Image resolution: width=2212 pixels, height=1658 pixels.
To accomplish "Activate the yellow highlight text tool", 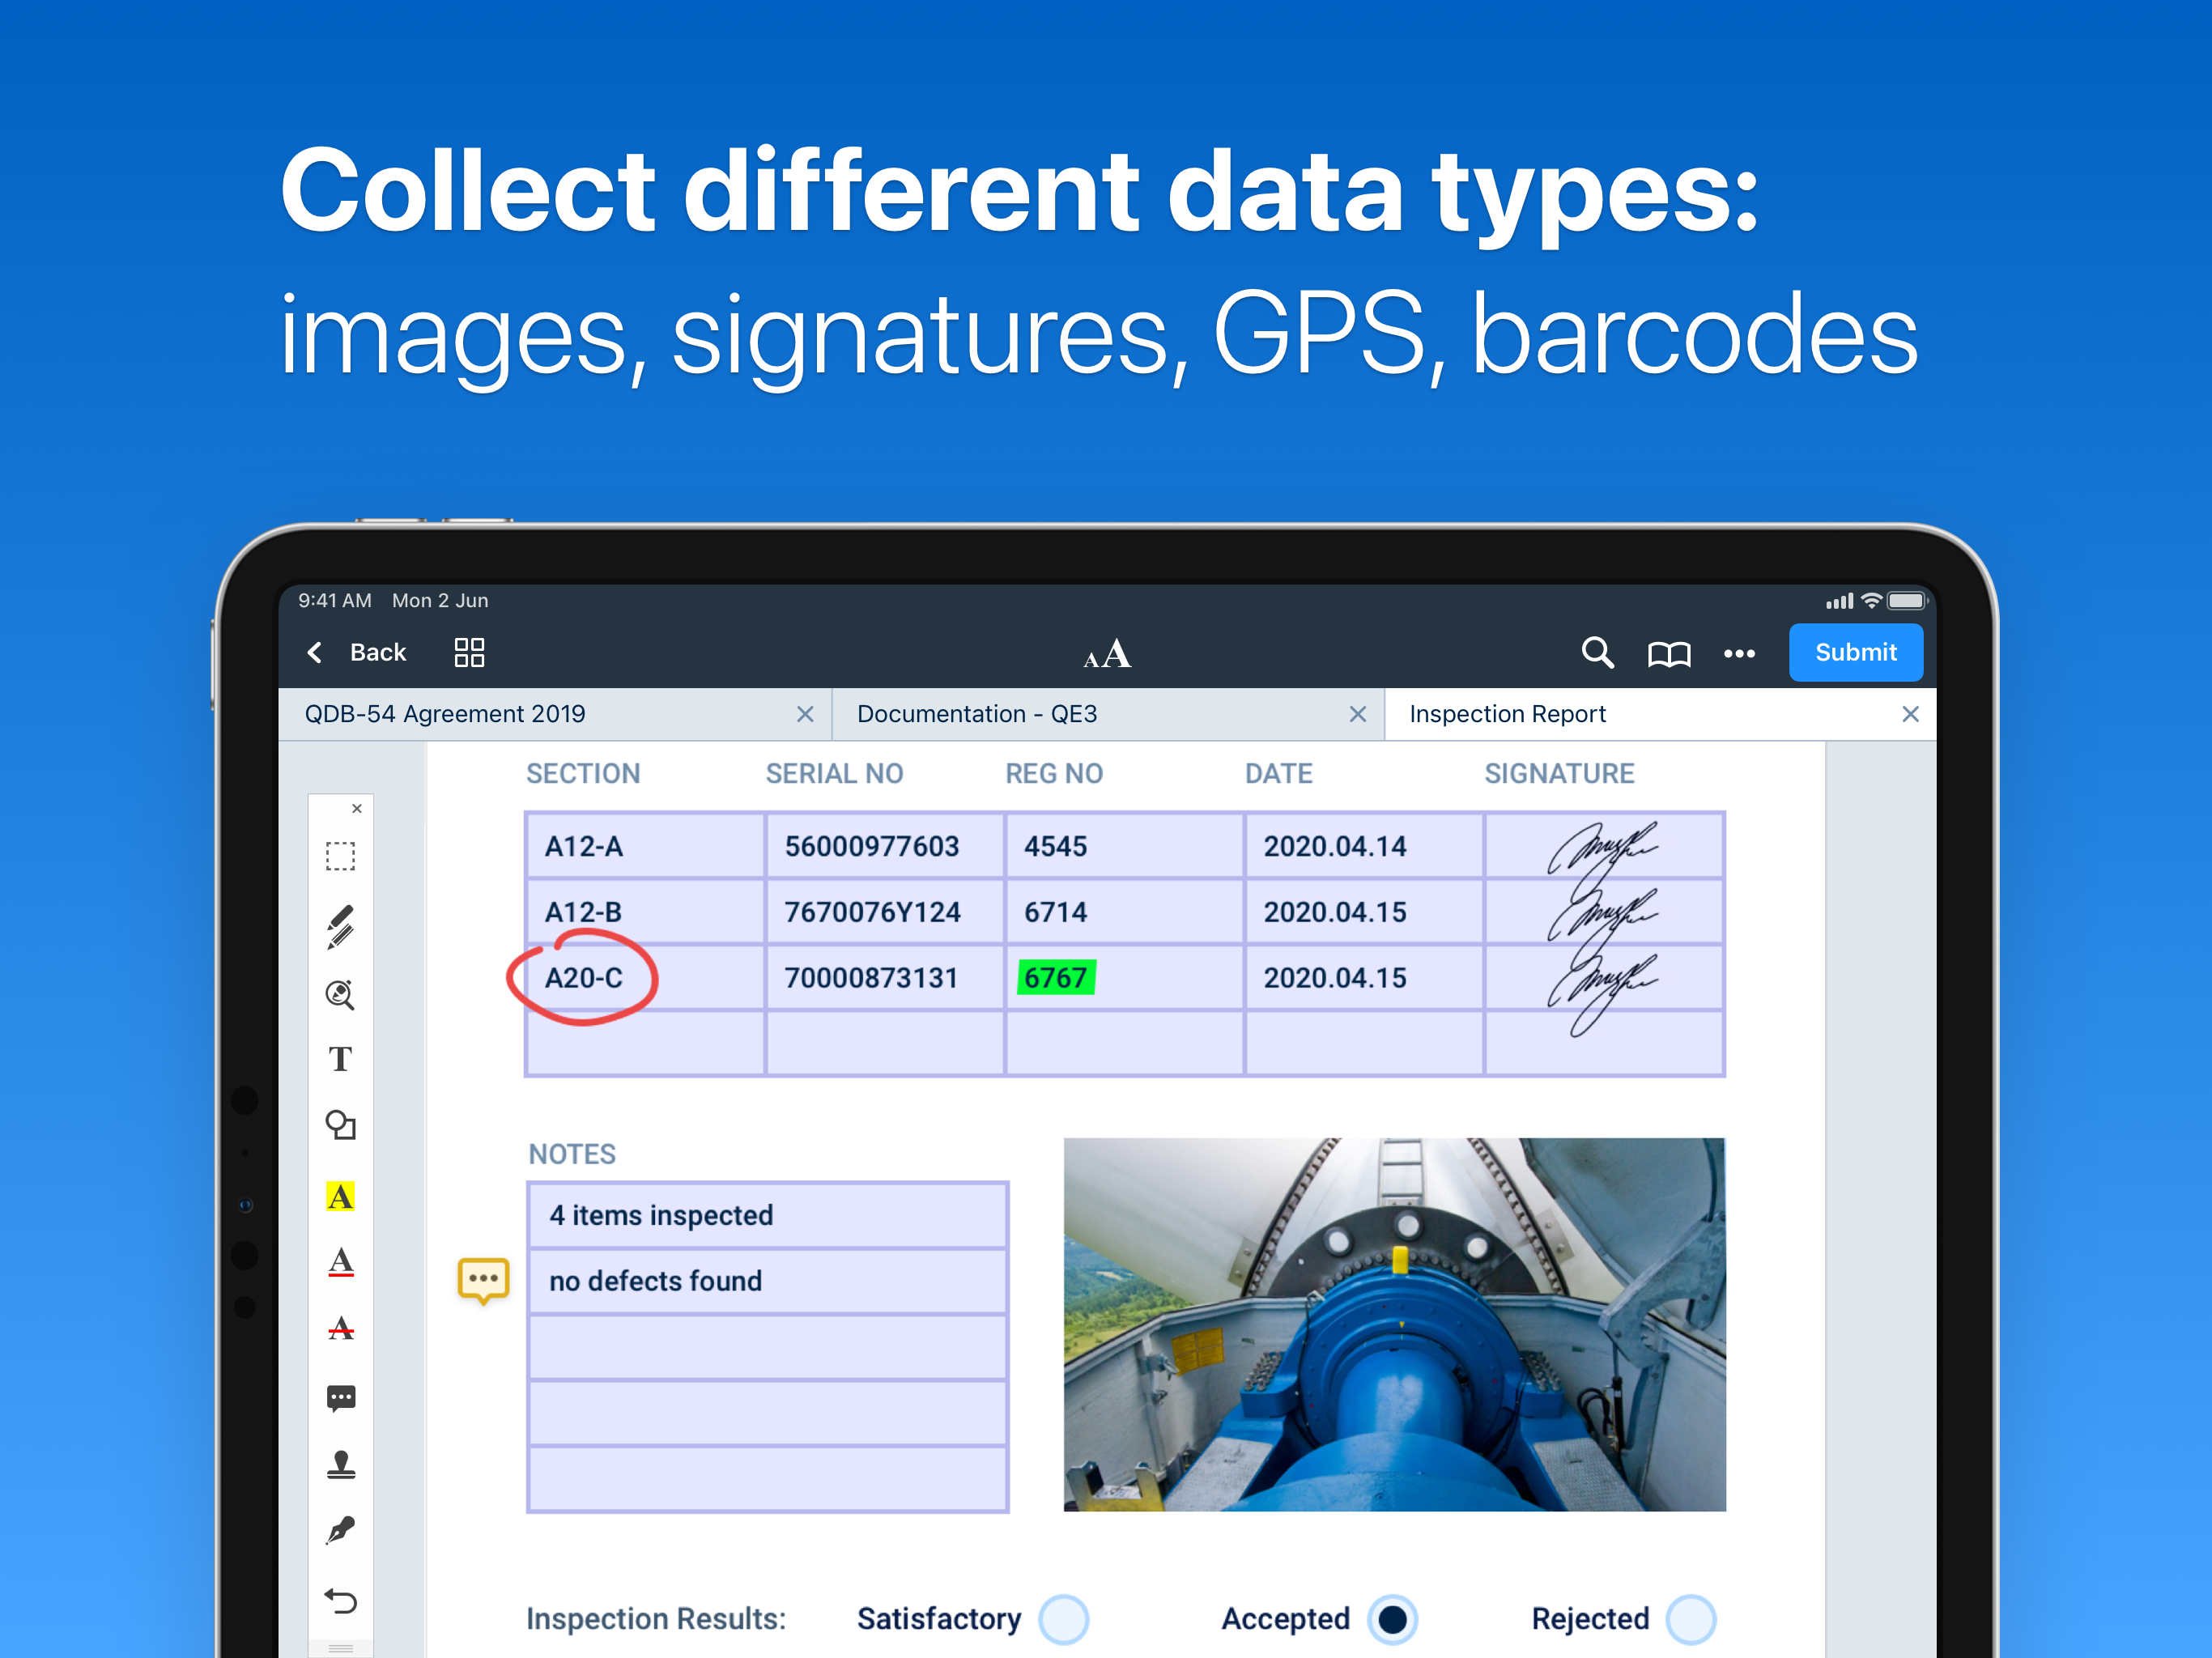I will point(340,1196).
